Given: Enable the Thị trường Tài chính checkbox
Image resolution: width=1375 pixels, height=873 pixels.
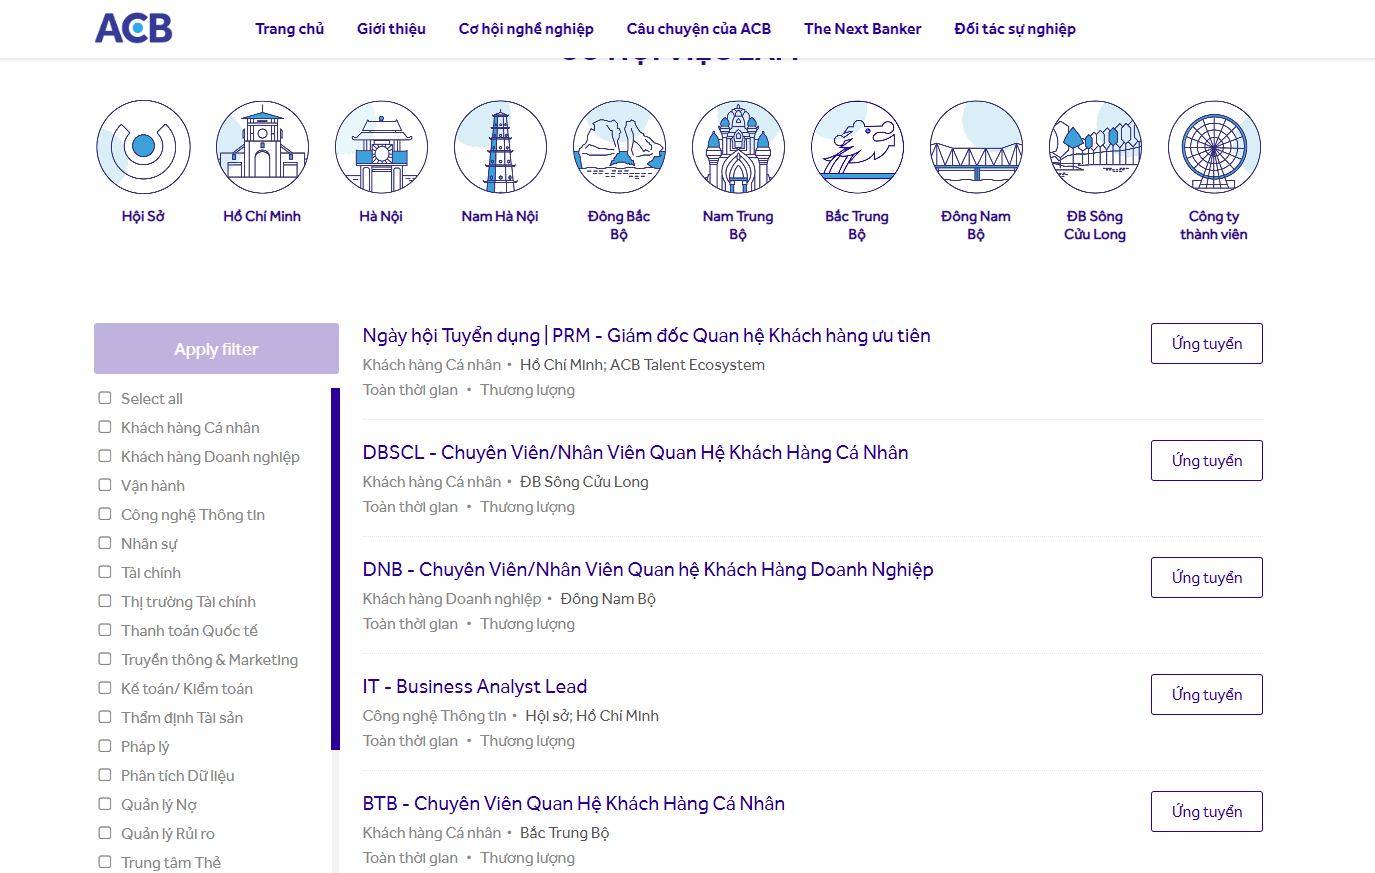Looking at the screenshot, I should (105, 601).
